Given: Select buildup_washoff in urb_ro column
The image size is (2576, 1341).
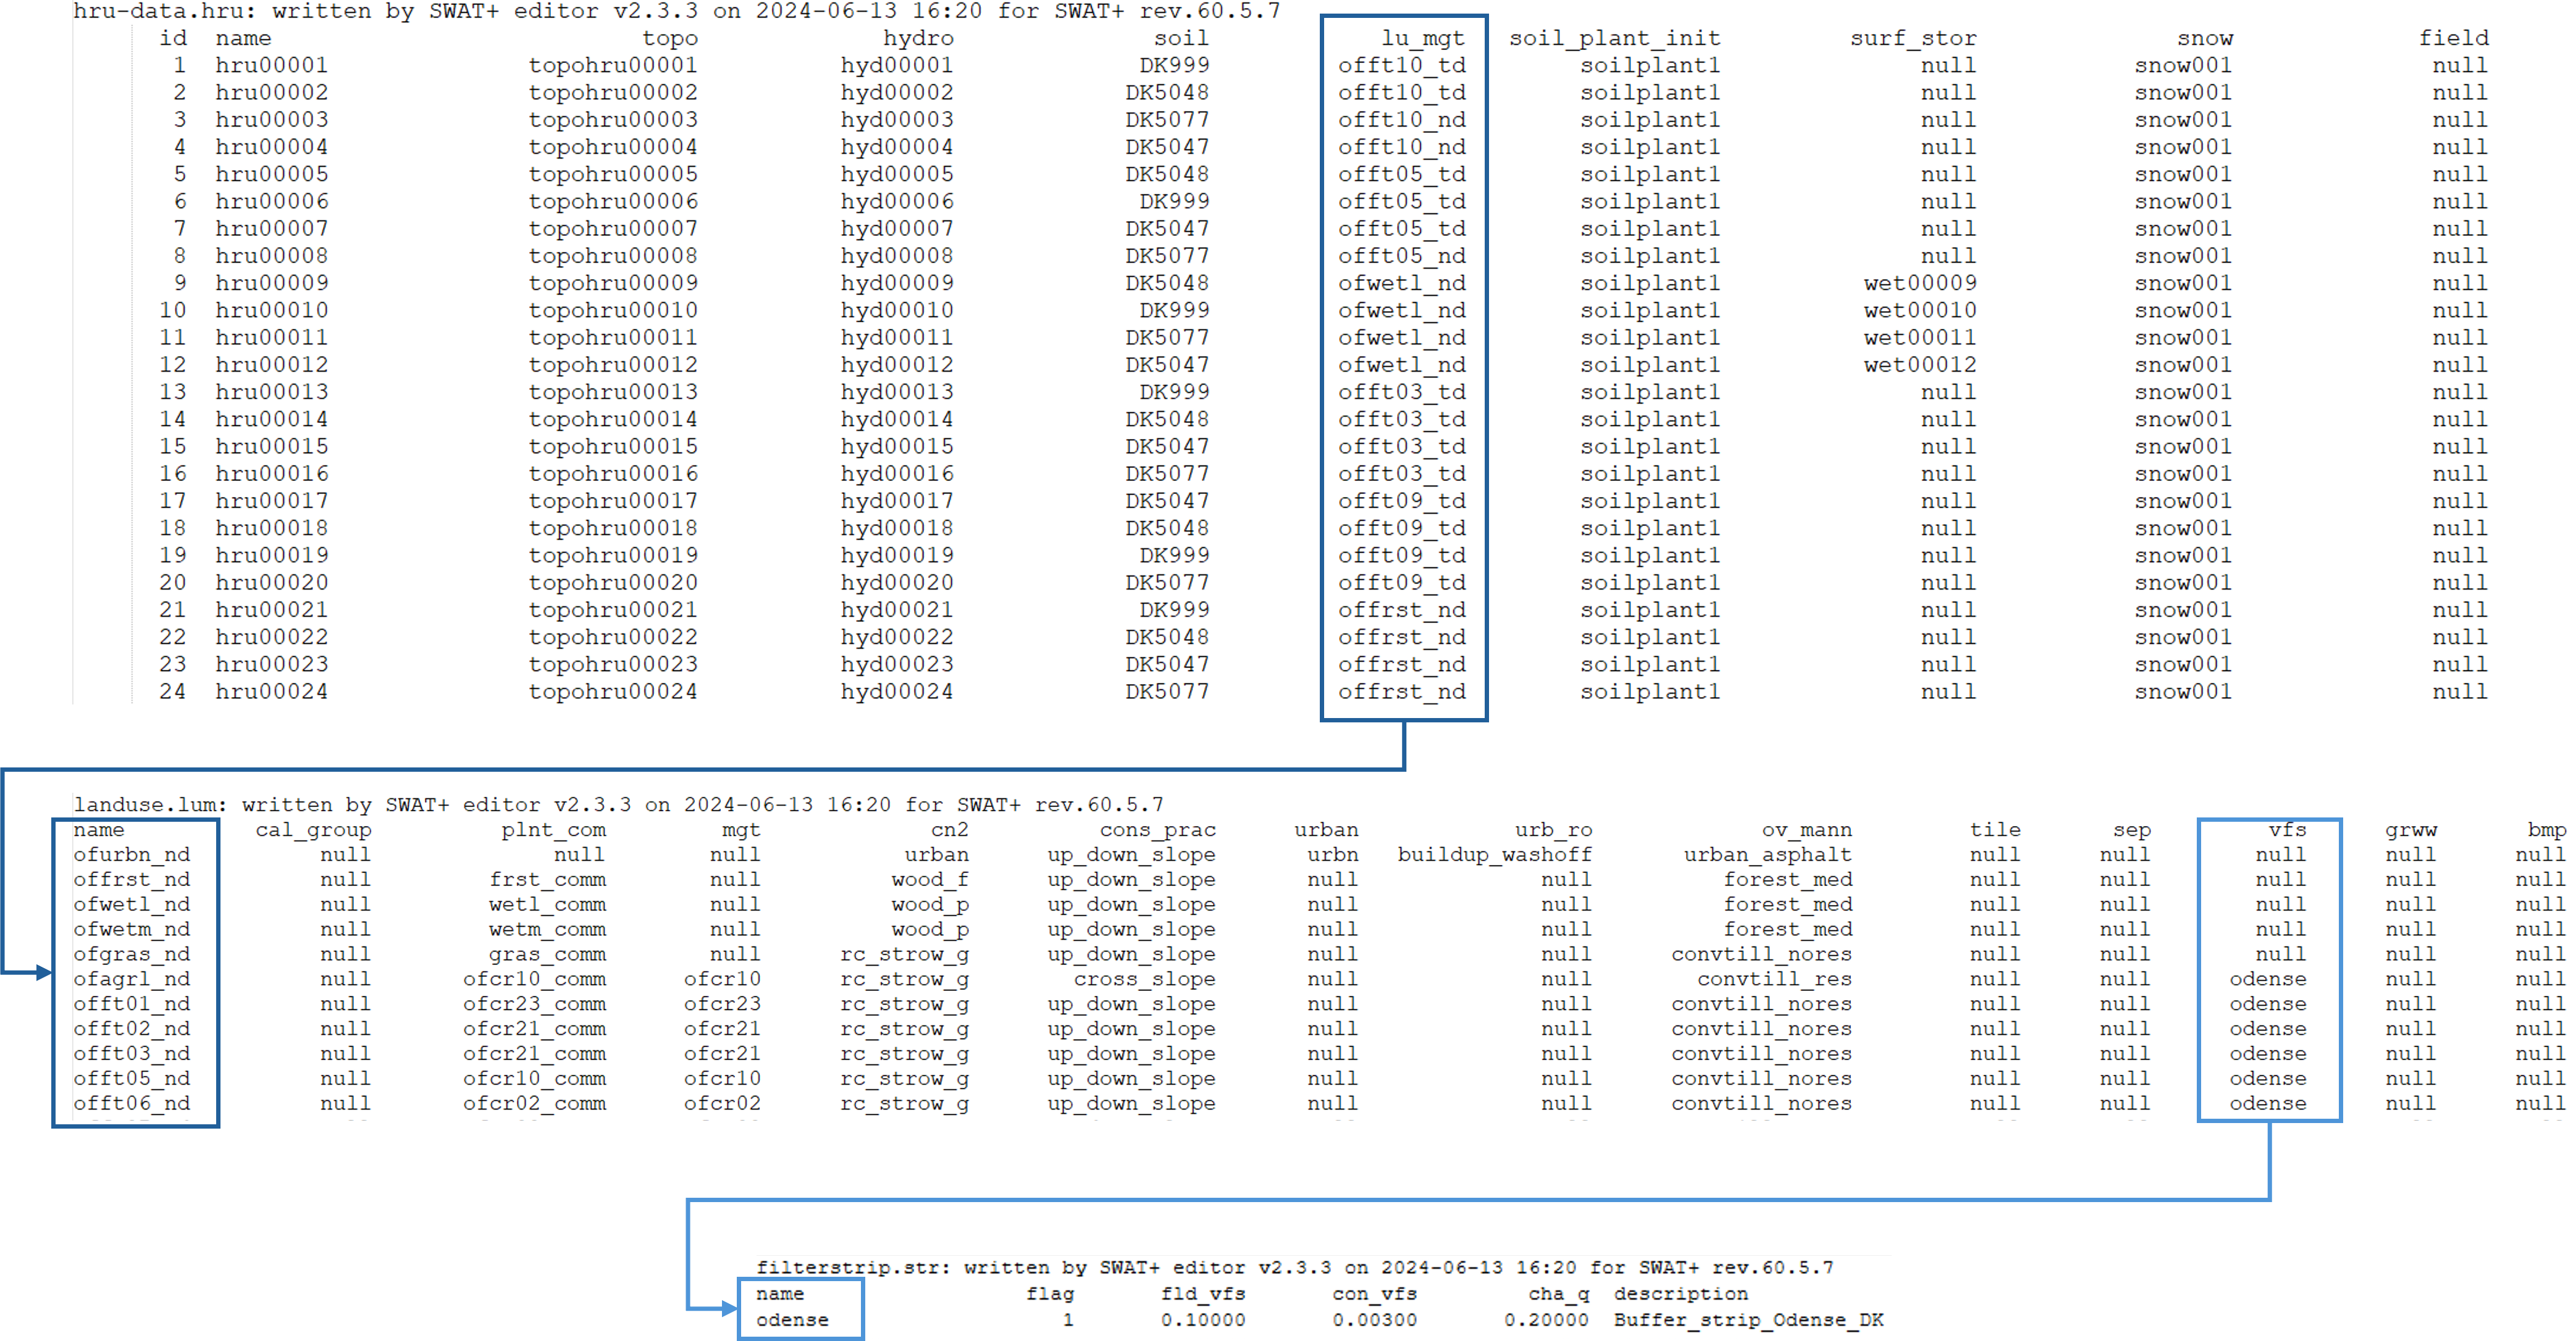Looking at the screenshot, I should [x=1494, y=855].
